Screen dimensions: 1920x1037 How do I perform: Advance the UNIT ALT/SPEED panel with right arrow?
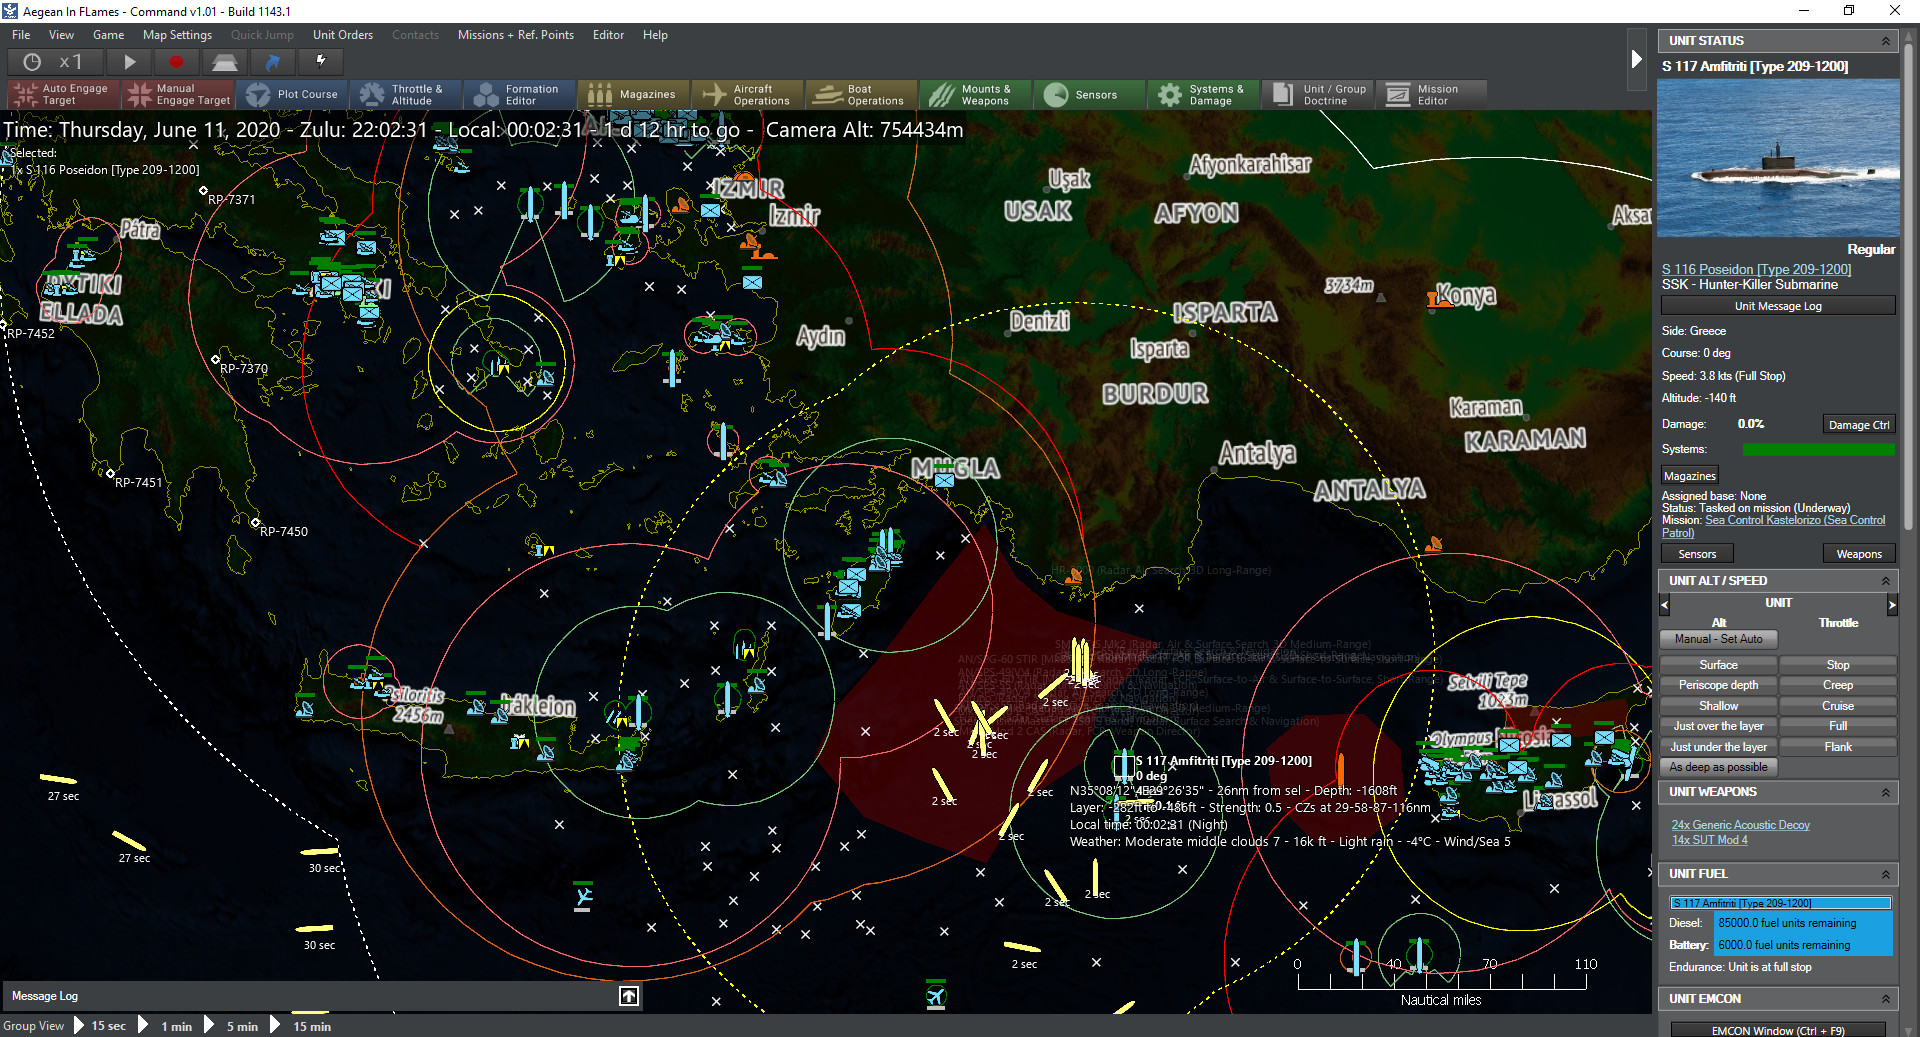(x=1893, y=604)
